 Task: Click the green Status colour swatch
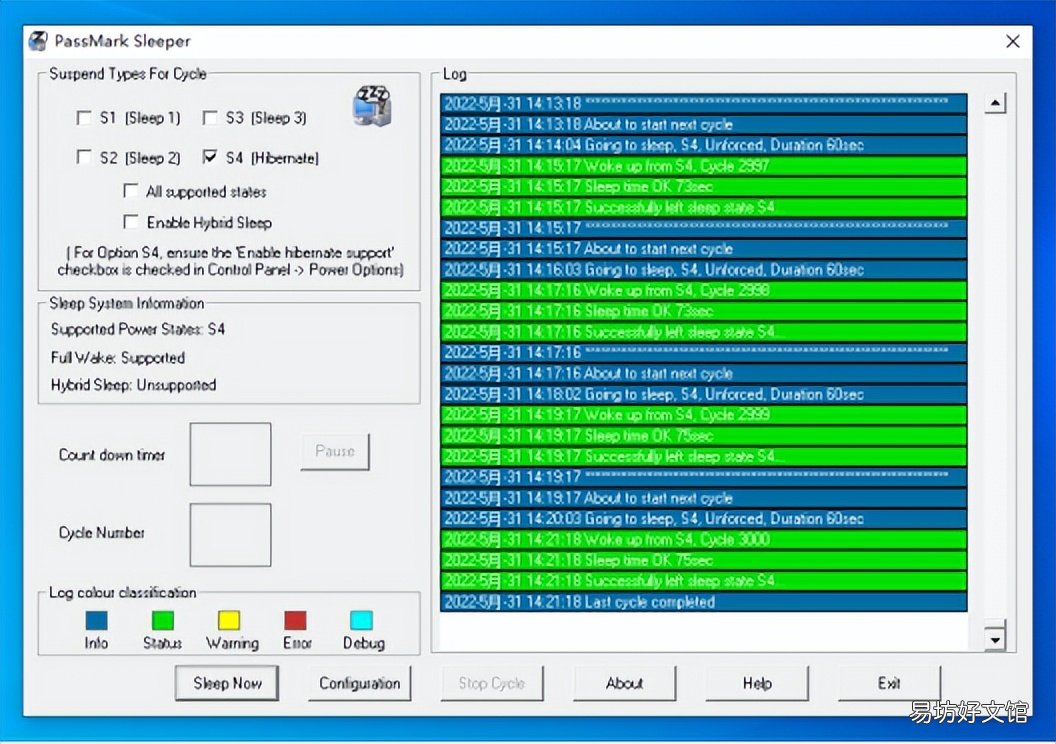162,620
